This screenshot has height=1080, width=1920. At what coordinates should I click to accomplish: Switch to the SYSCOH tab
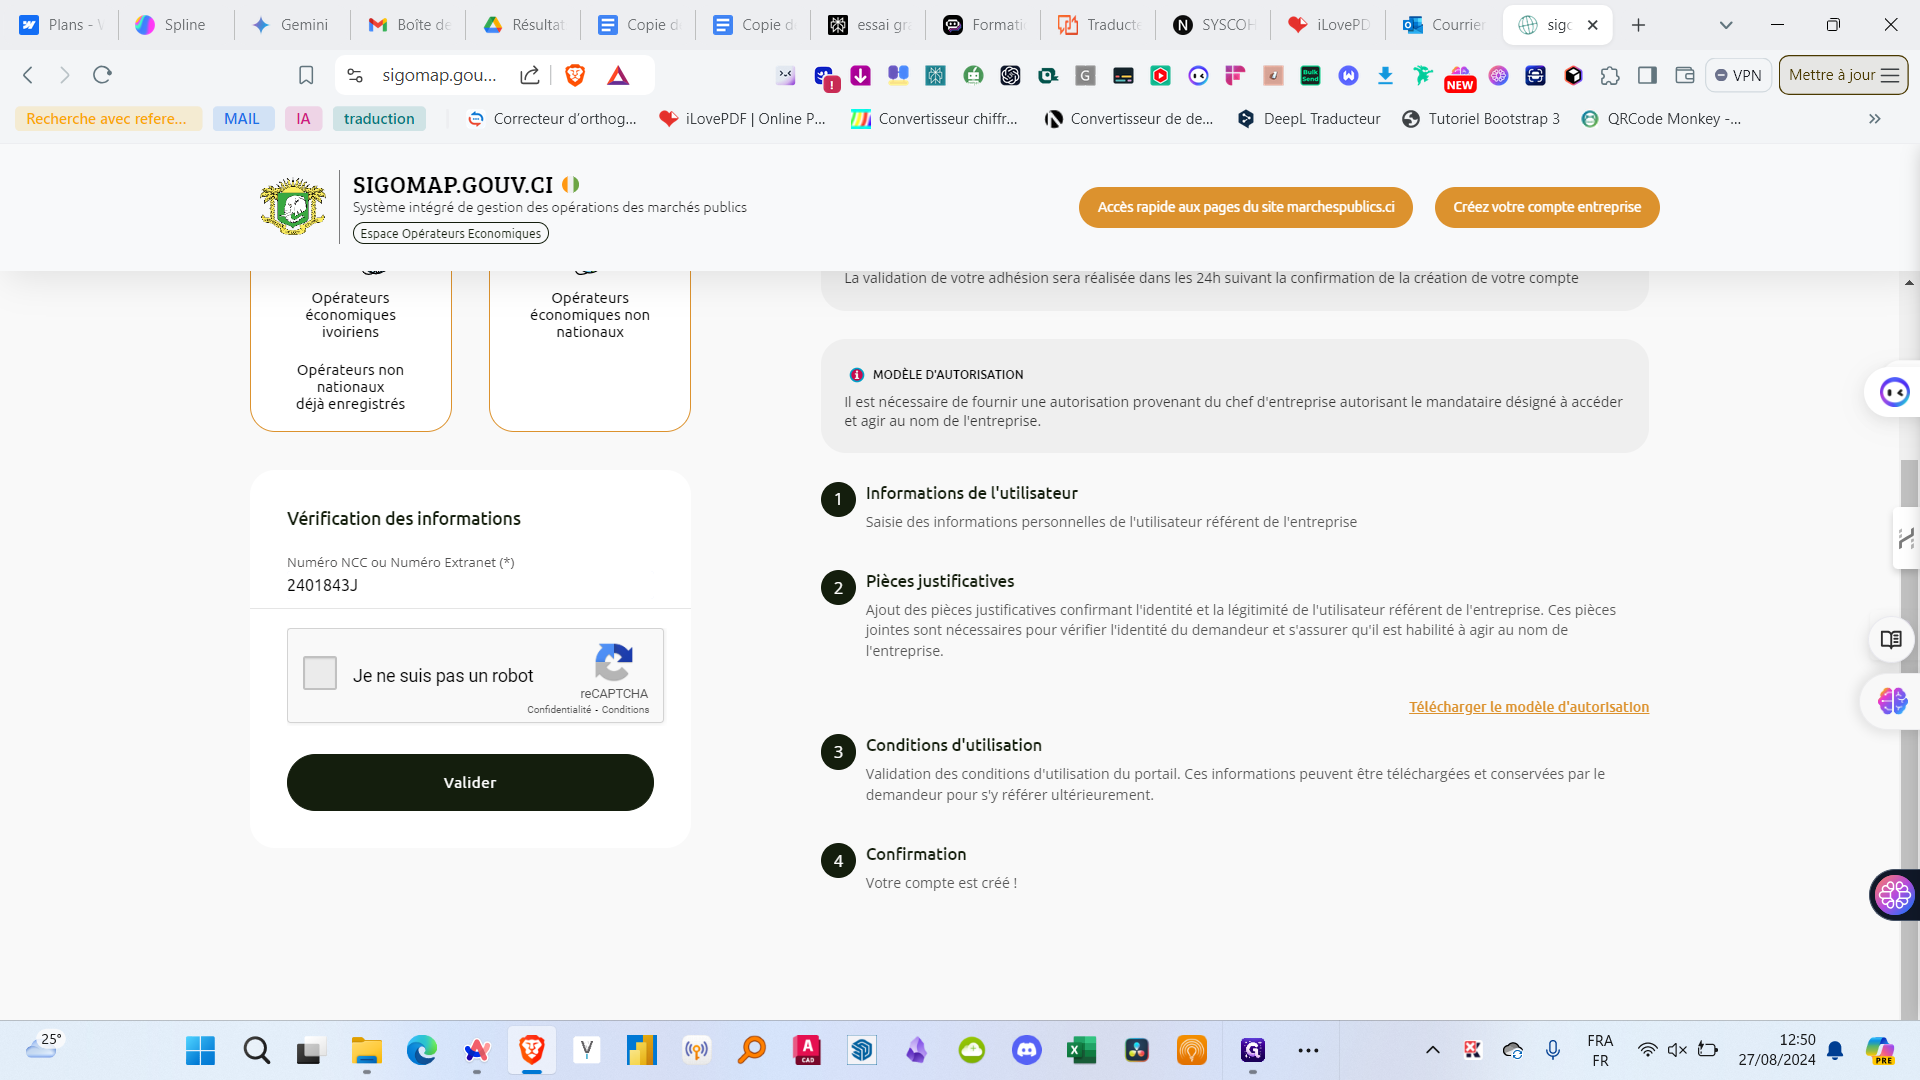1214,25
